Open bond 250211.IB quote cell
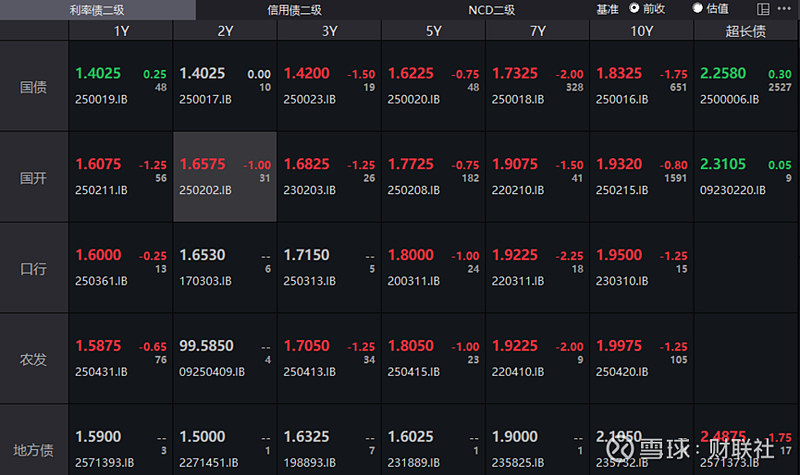Viewport: 800px width, 475px height. click(x=121, y=177)
